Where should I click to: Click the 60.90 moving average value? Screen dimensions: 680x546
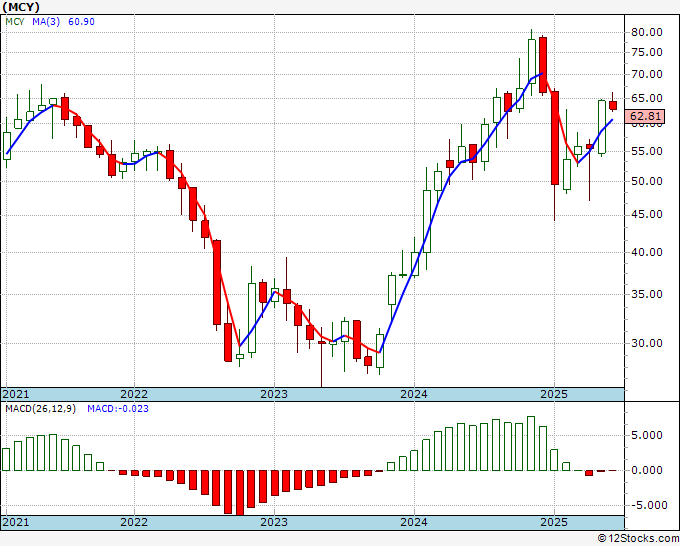(82, 22)
